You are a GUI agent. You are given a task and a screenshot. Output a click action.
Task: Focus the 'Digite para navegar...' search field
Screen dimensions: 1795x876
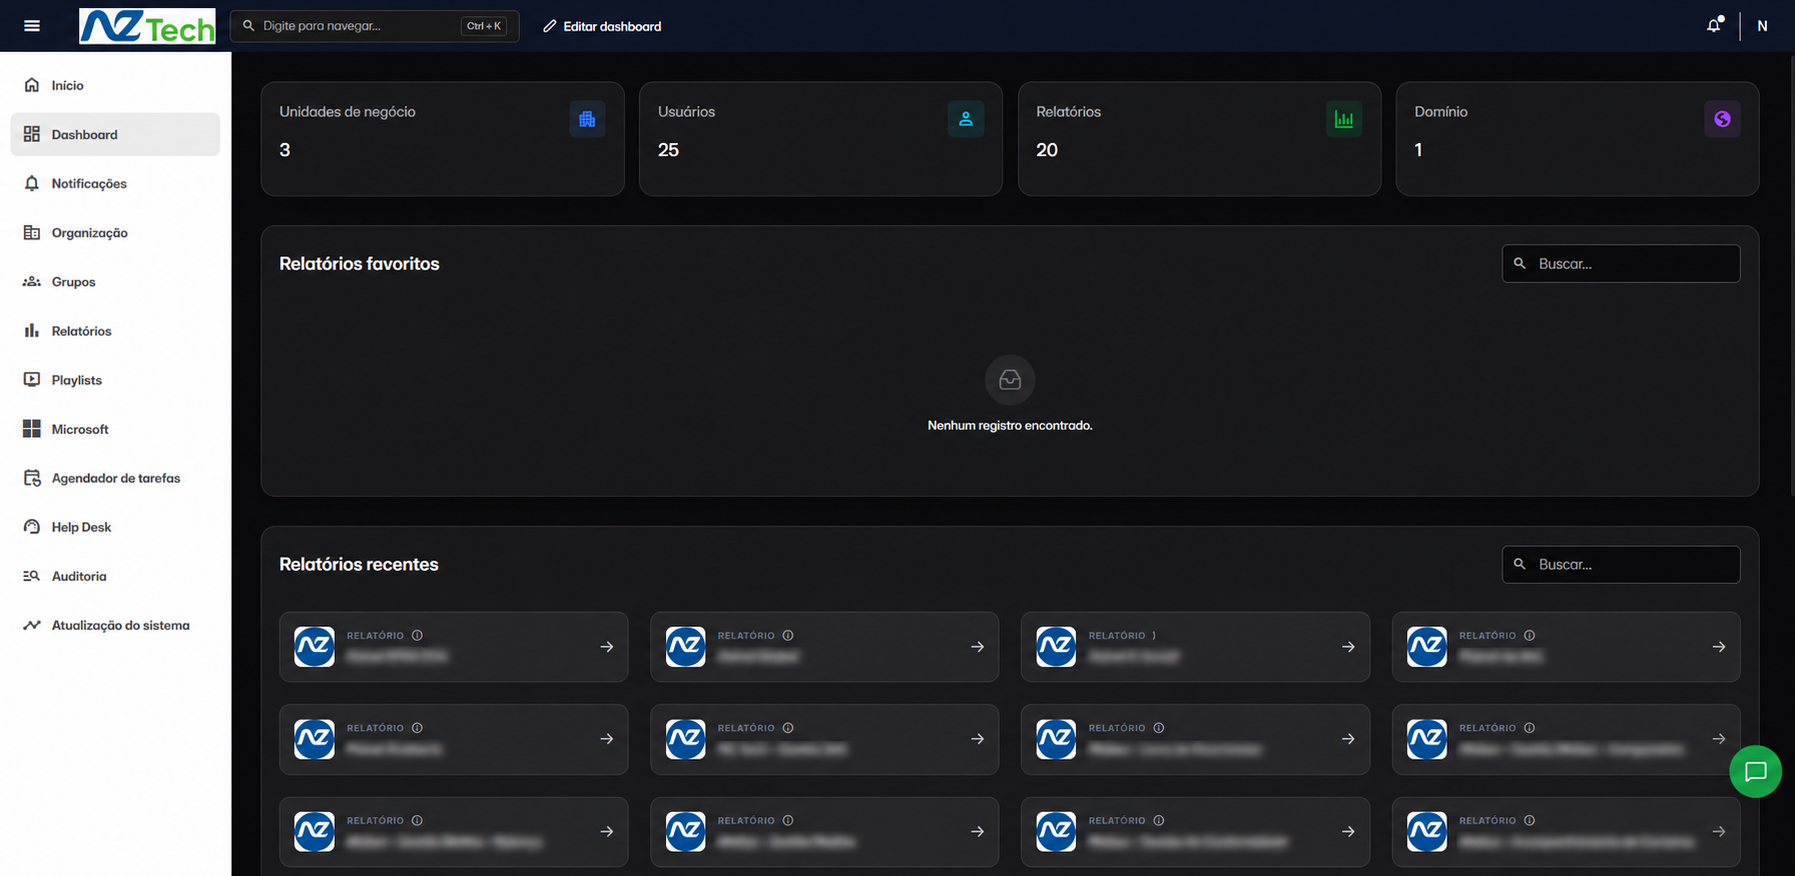coord(374,26)
